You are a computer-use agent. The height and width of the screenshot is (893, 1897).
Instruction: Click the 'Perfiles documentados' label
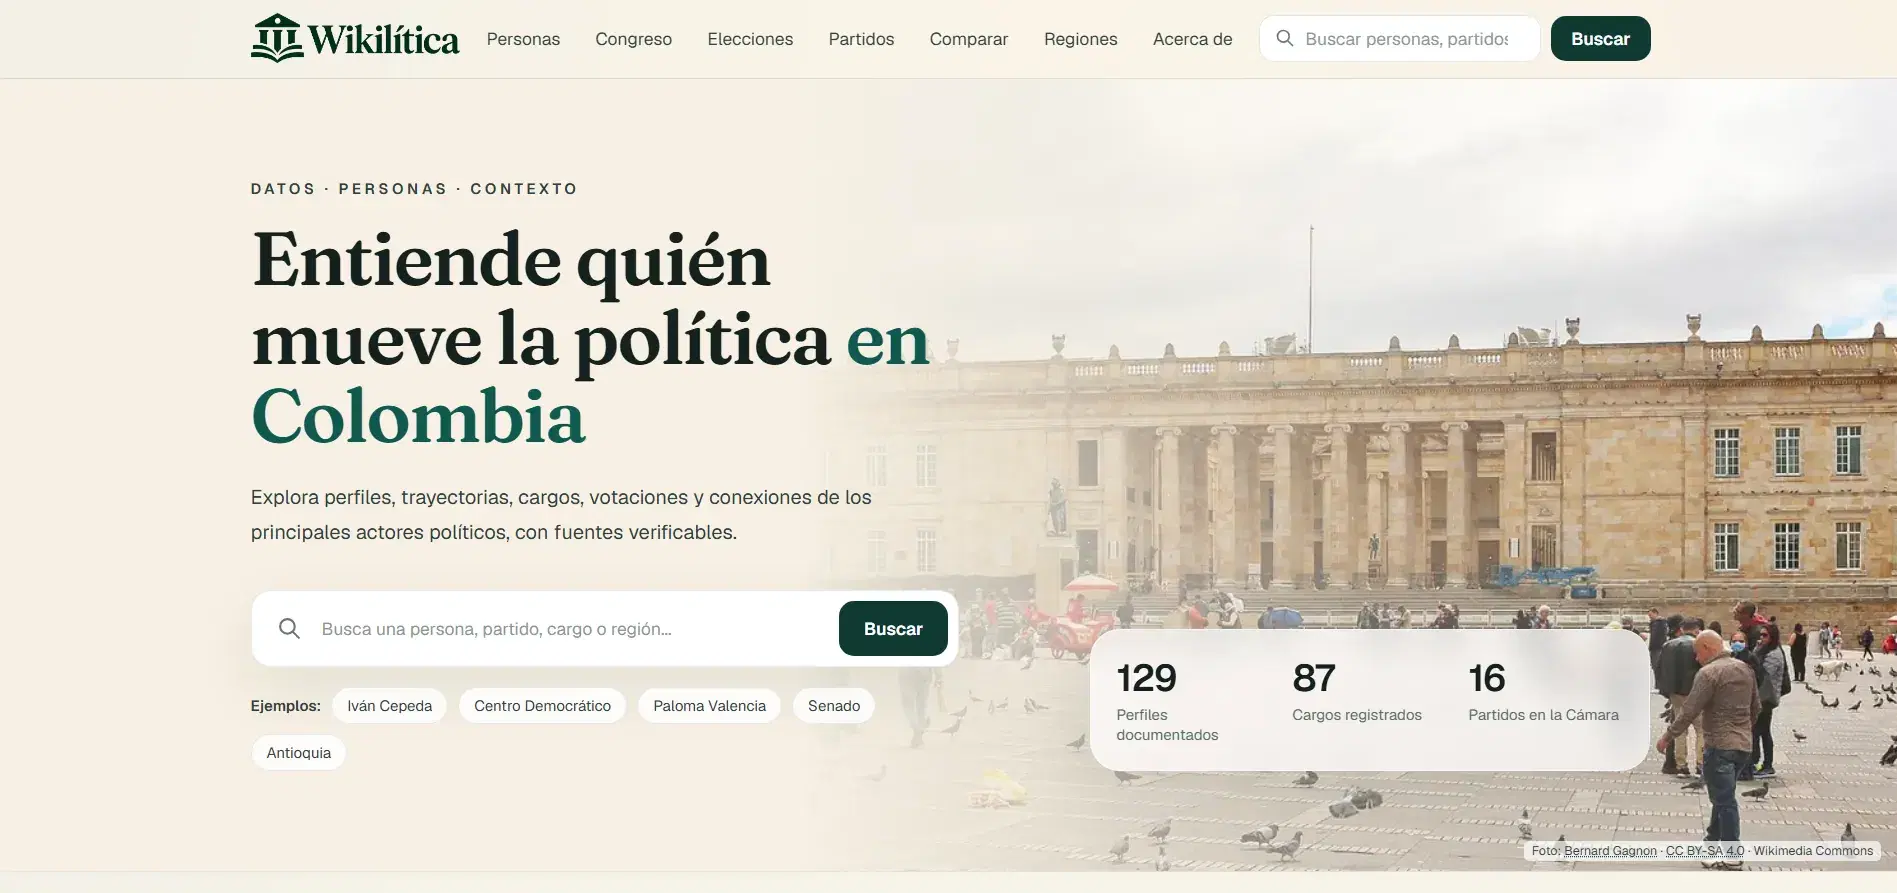1167,725
